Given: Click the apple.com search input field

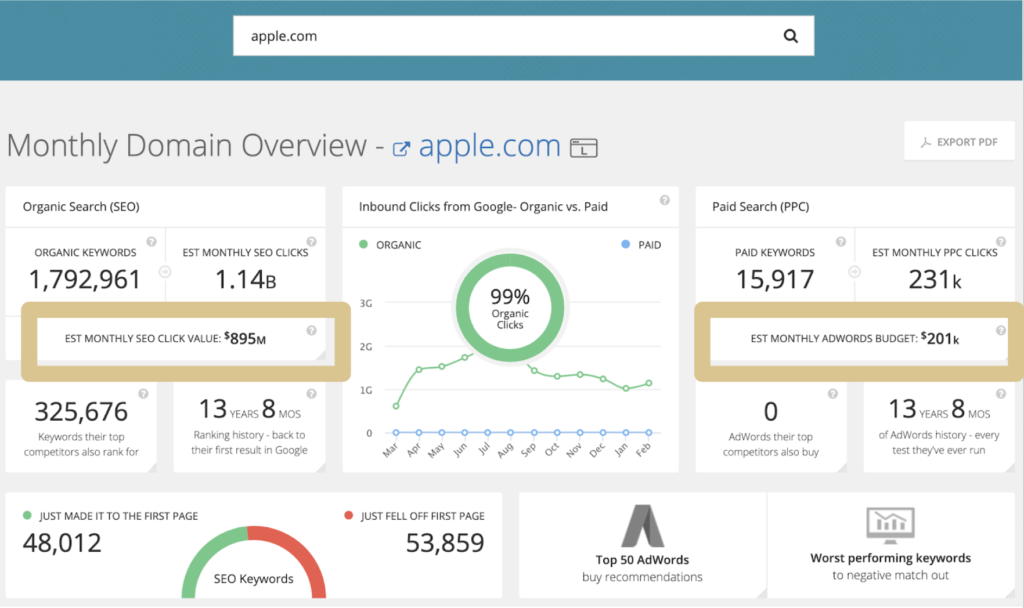Looking at the screenshot, I should 523,36.
